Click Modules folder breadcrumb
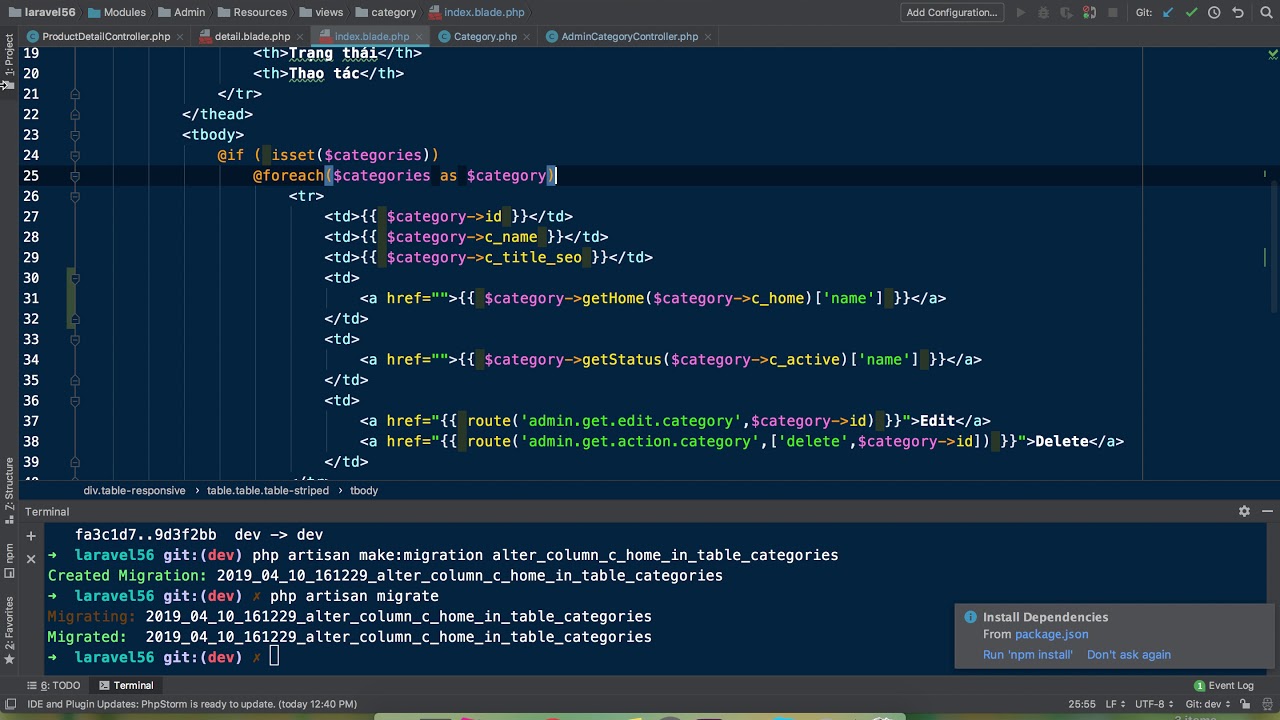 (117, 13)
